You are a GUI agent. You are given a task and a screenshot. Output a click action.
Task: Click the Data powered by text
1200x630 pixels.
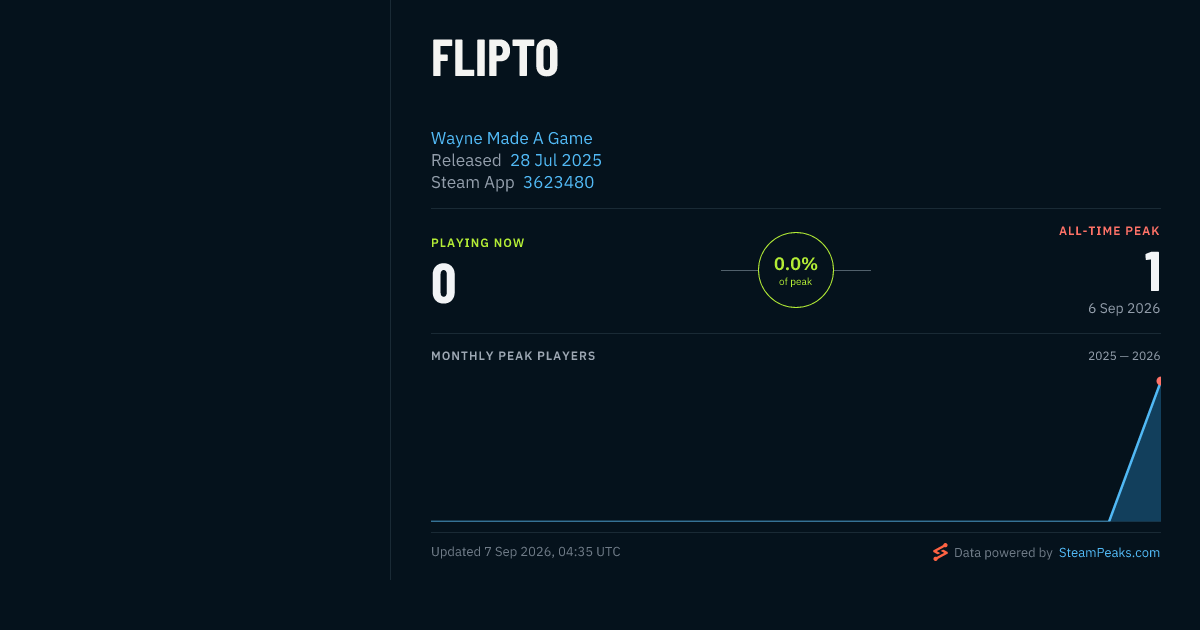(1003, 552)
